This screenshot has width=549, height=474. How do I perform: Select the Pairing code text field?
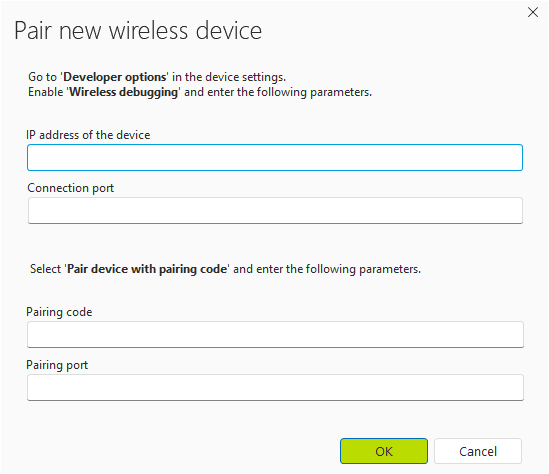[x=275, y=334]
